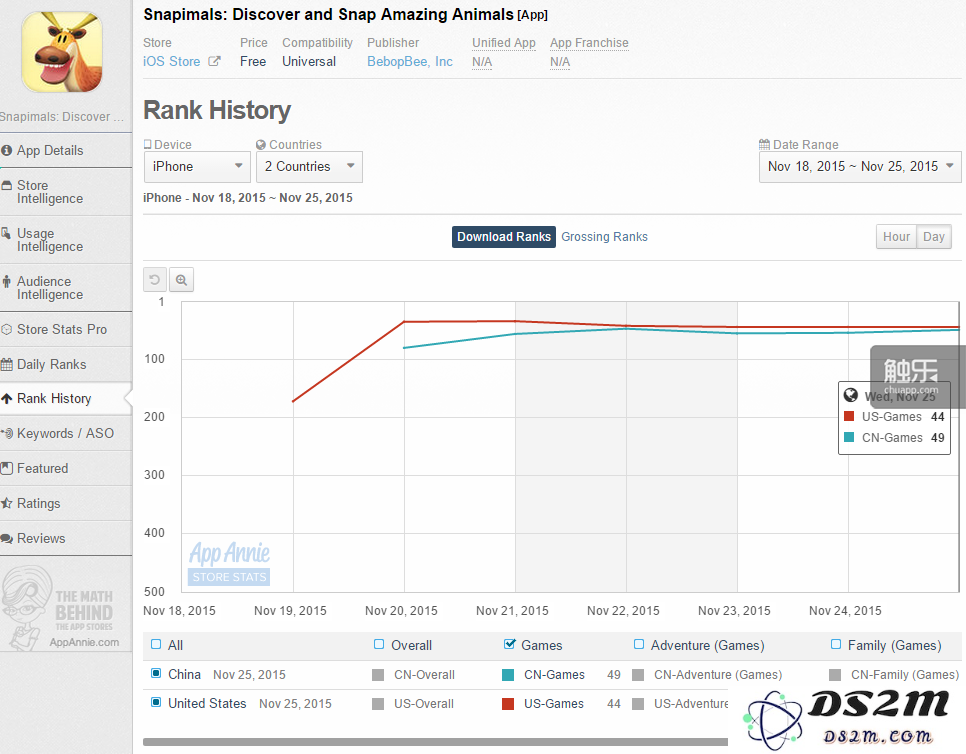Enable the Family (Games) checkbox
This screenshot has width=966, height=754.
[x=836, y=644]
